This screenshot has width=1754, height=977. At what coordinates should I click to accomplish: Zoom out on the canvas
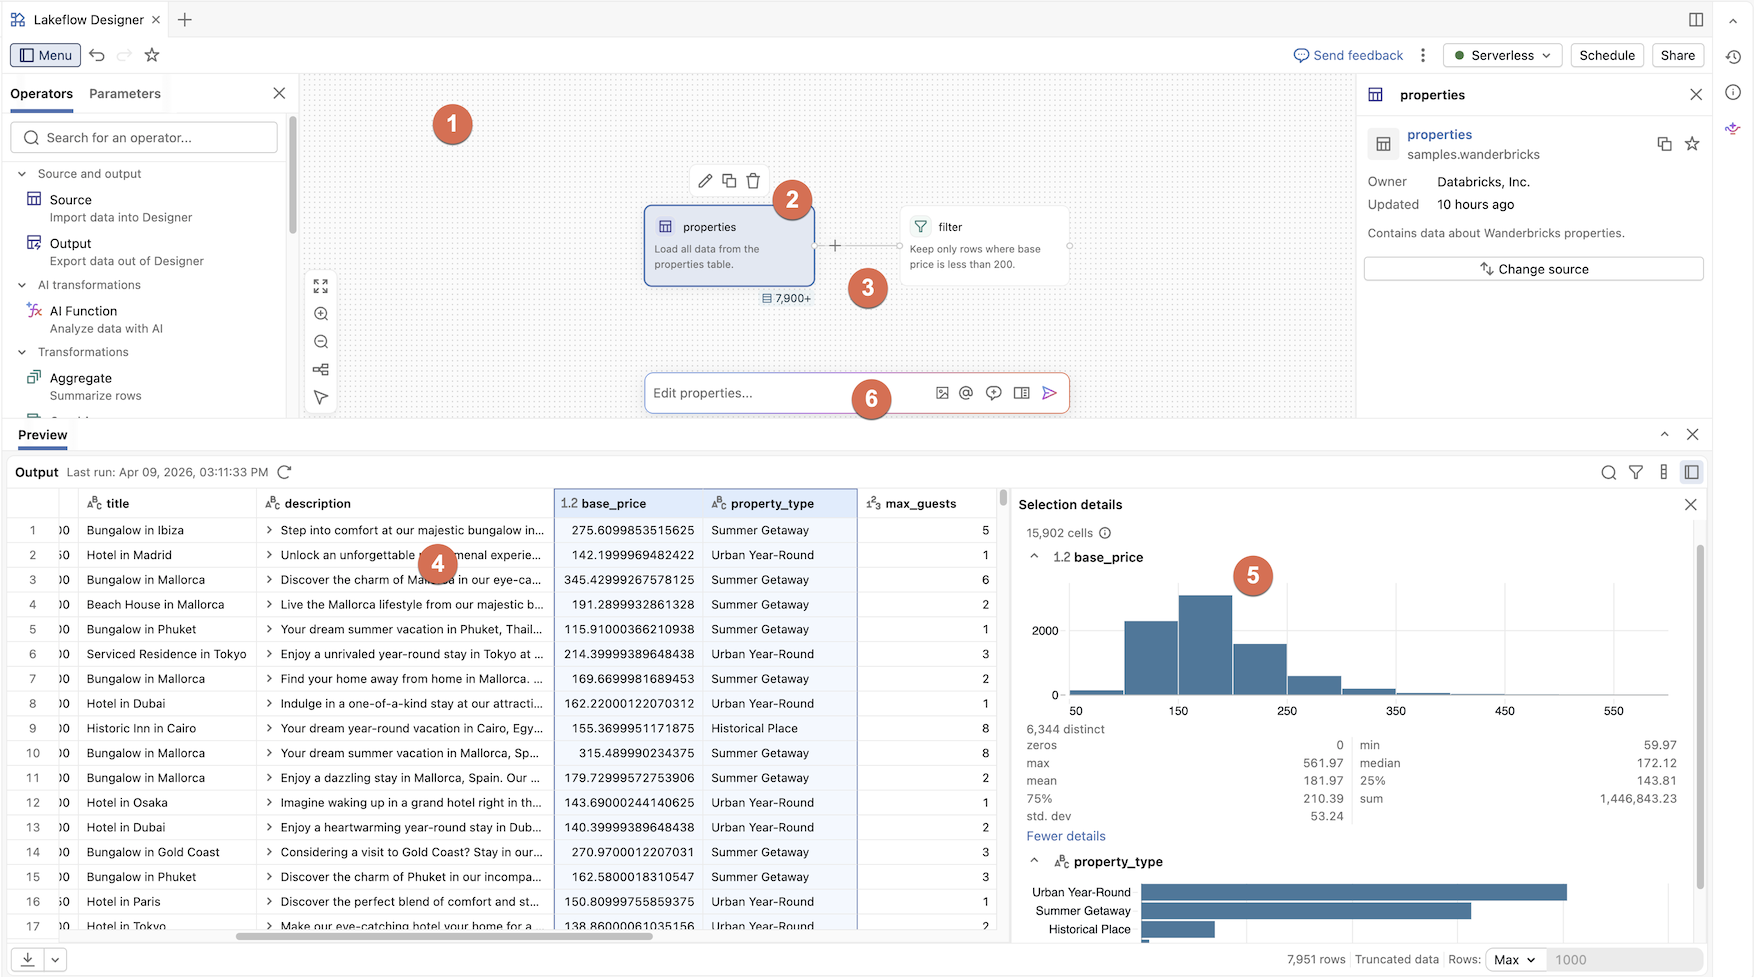(x=321, y=342)
